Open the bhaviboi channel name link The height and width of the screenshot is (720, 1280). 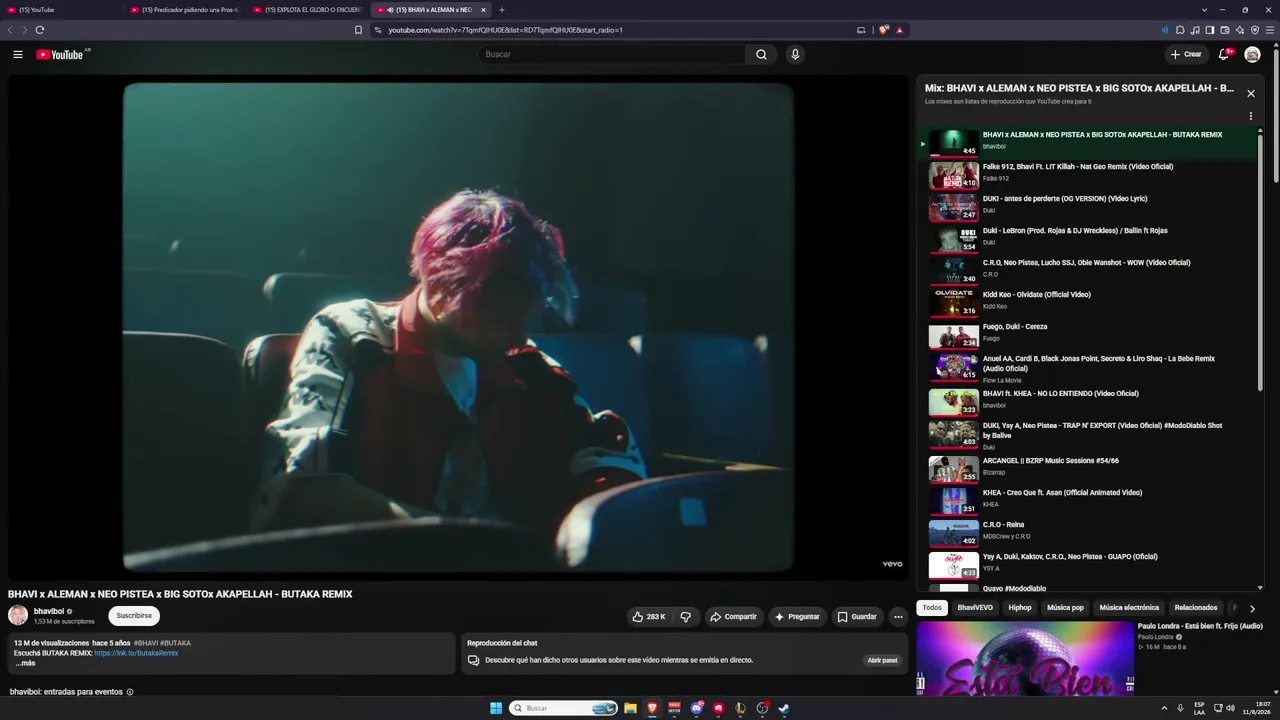click(x=49, y=611)
